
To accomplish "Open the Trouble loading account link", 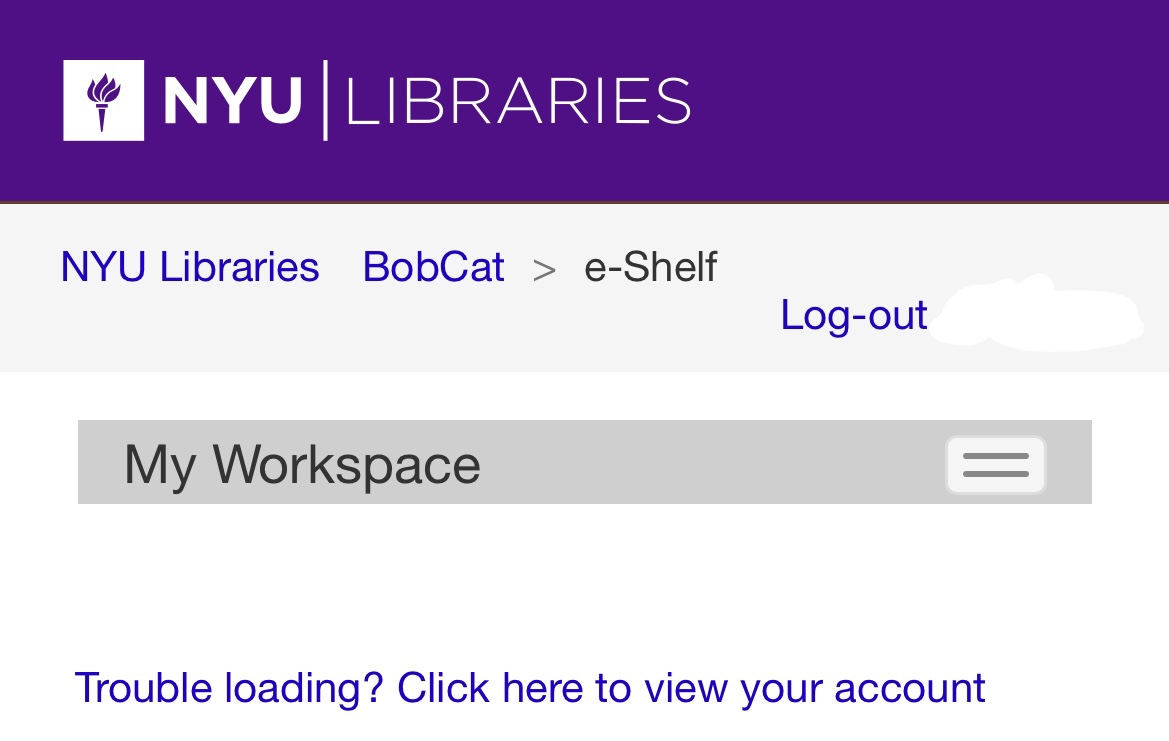I will pyautogui.click(x=530, y=688).
